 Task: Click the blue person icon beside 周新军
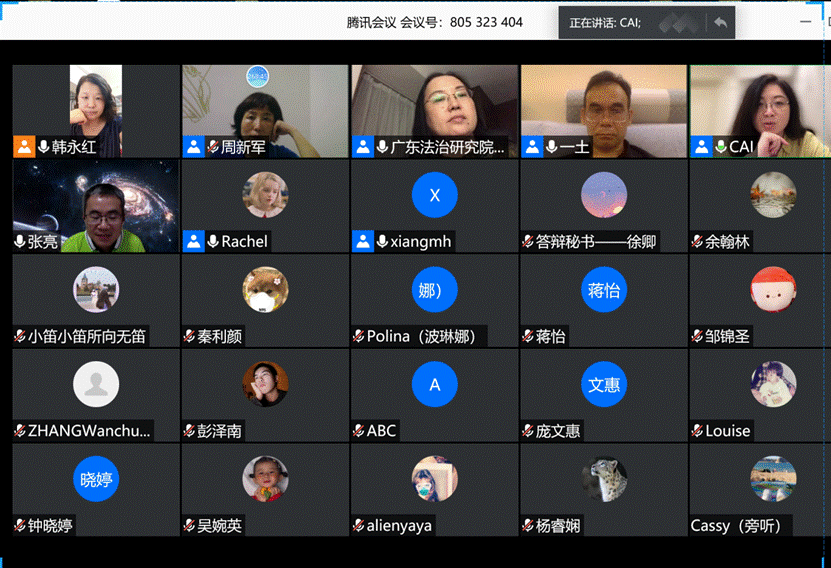coord(193,147)
